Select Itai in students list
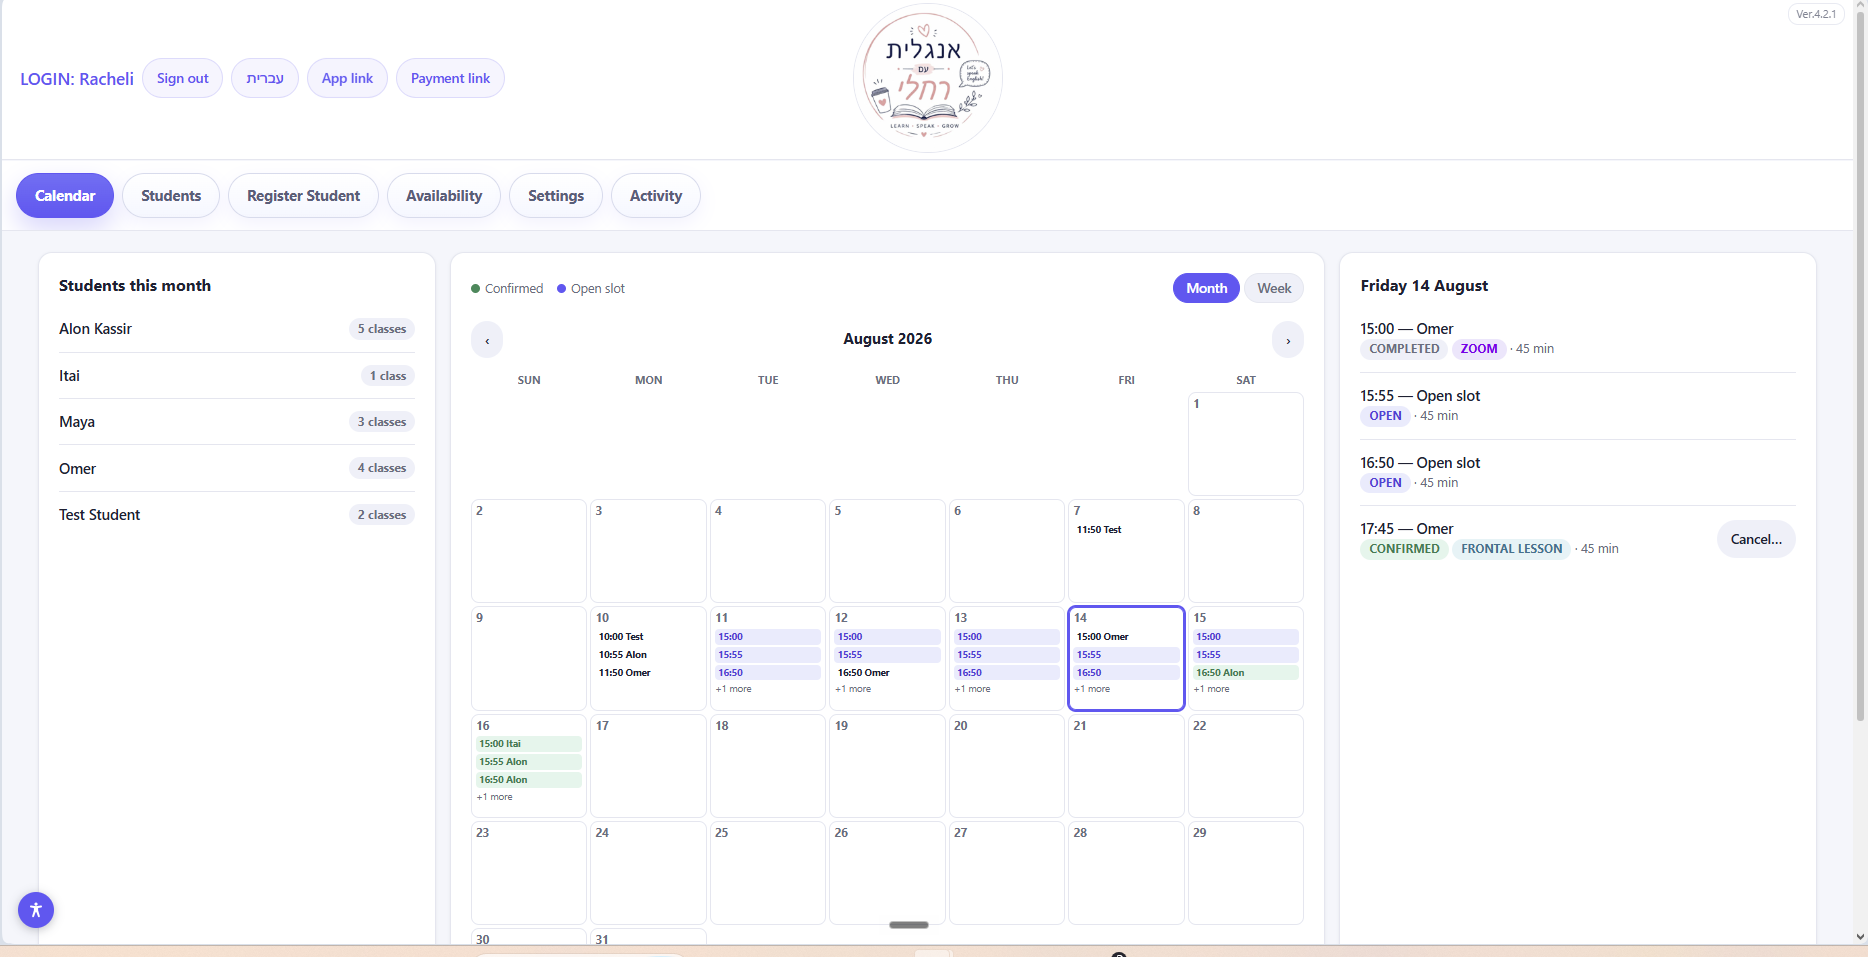 pos(236,376)
